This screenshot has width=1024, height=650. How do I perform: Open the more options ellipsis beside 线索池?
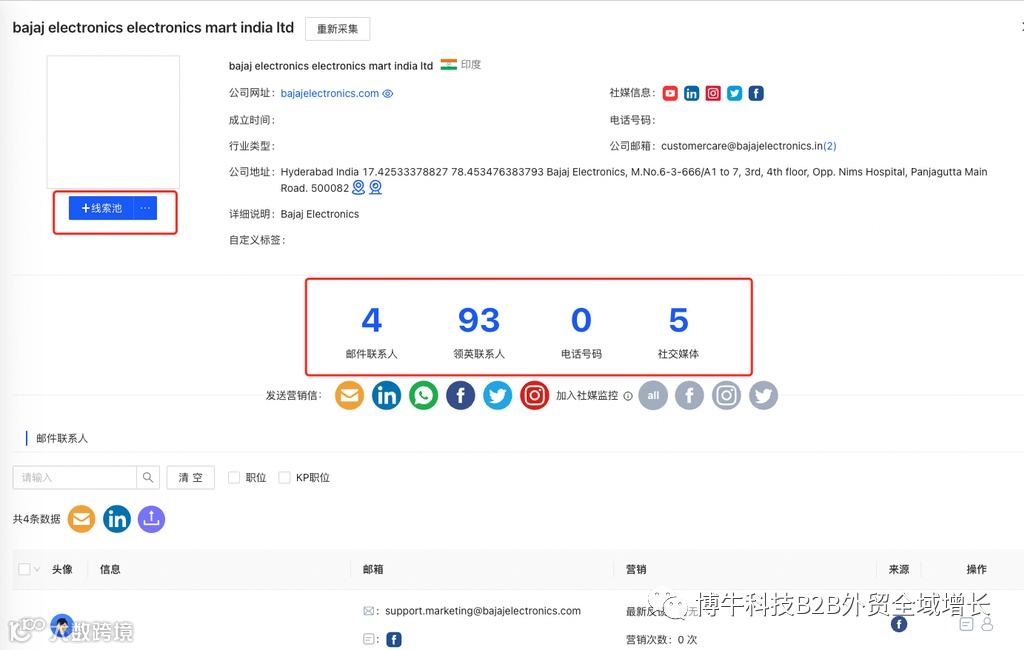coord(145,208)
